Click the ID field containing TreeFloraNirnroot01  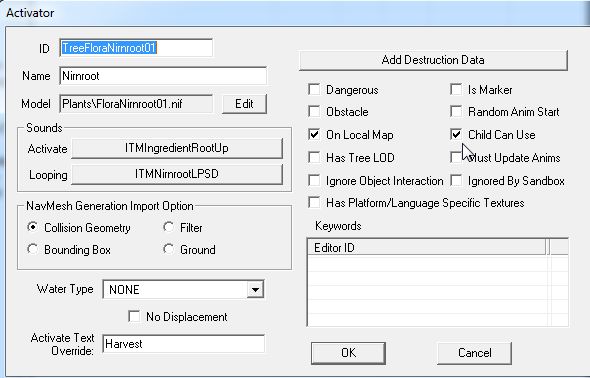136,48
